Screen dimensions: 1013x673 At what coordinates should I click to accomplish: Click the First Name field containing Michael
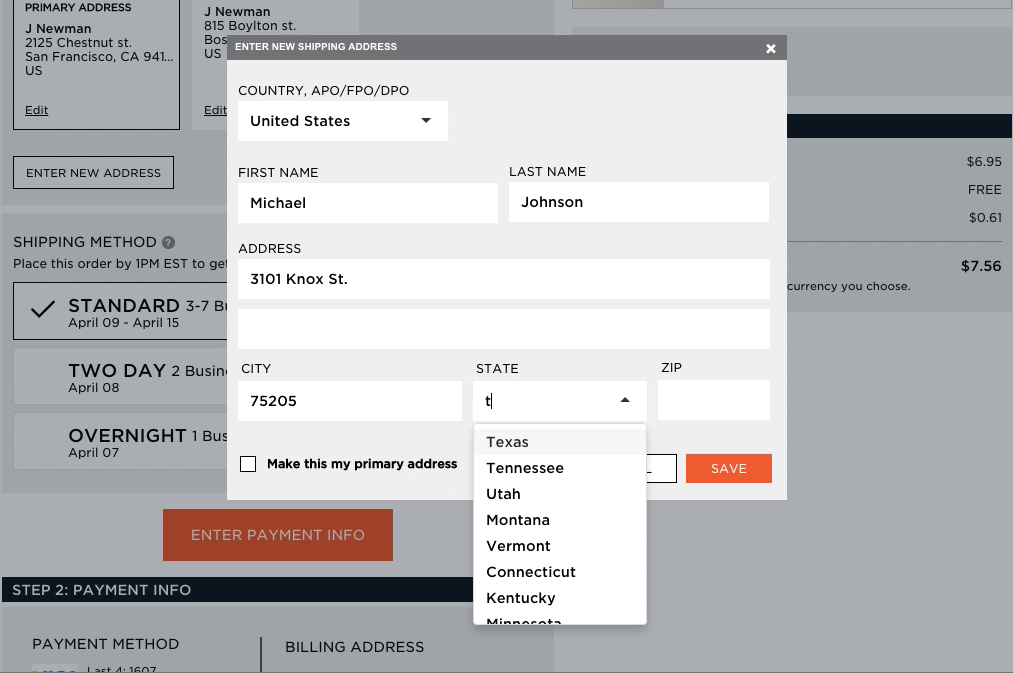click(367, 203)
